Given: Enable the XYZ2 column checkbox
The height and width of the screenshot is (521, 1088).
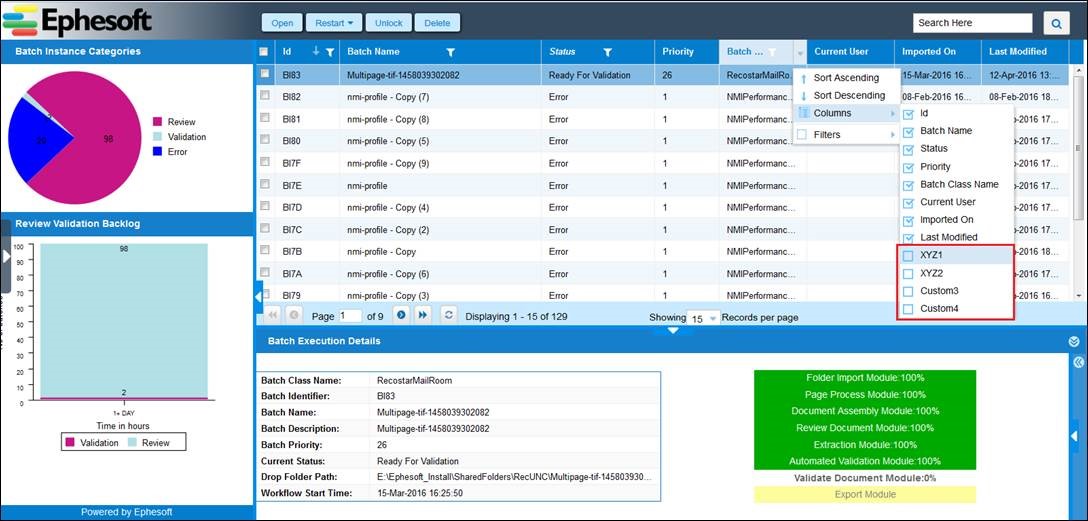Looking at the screenshot, I should (x=908, y=274).
